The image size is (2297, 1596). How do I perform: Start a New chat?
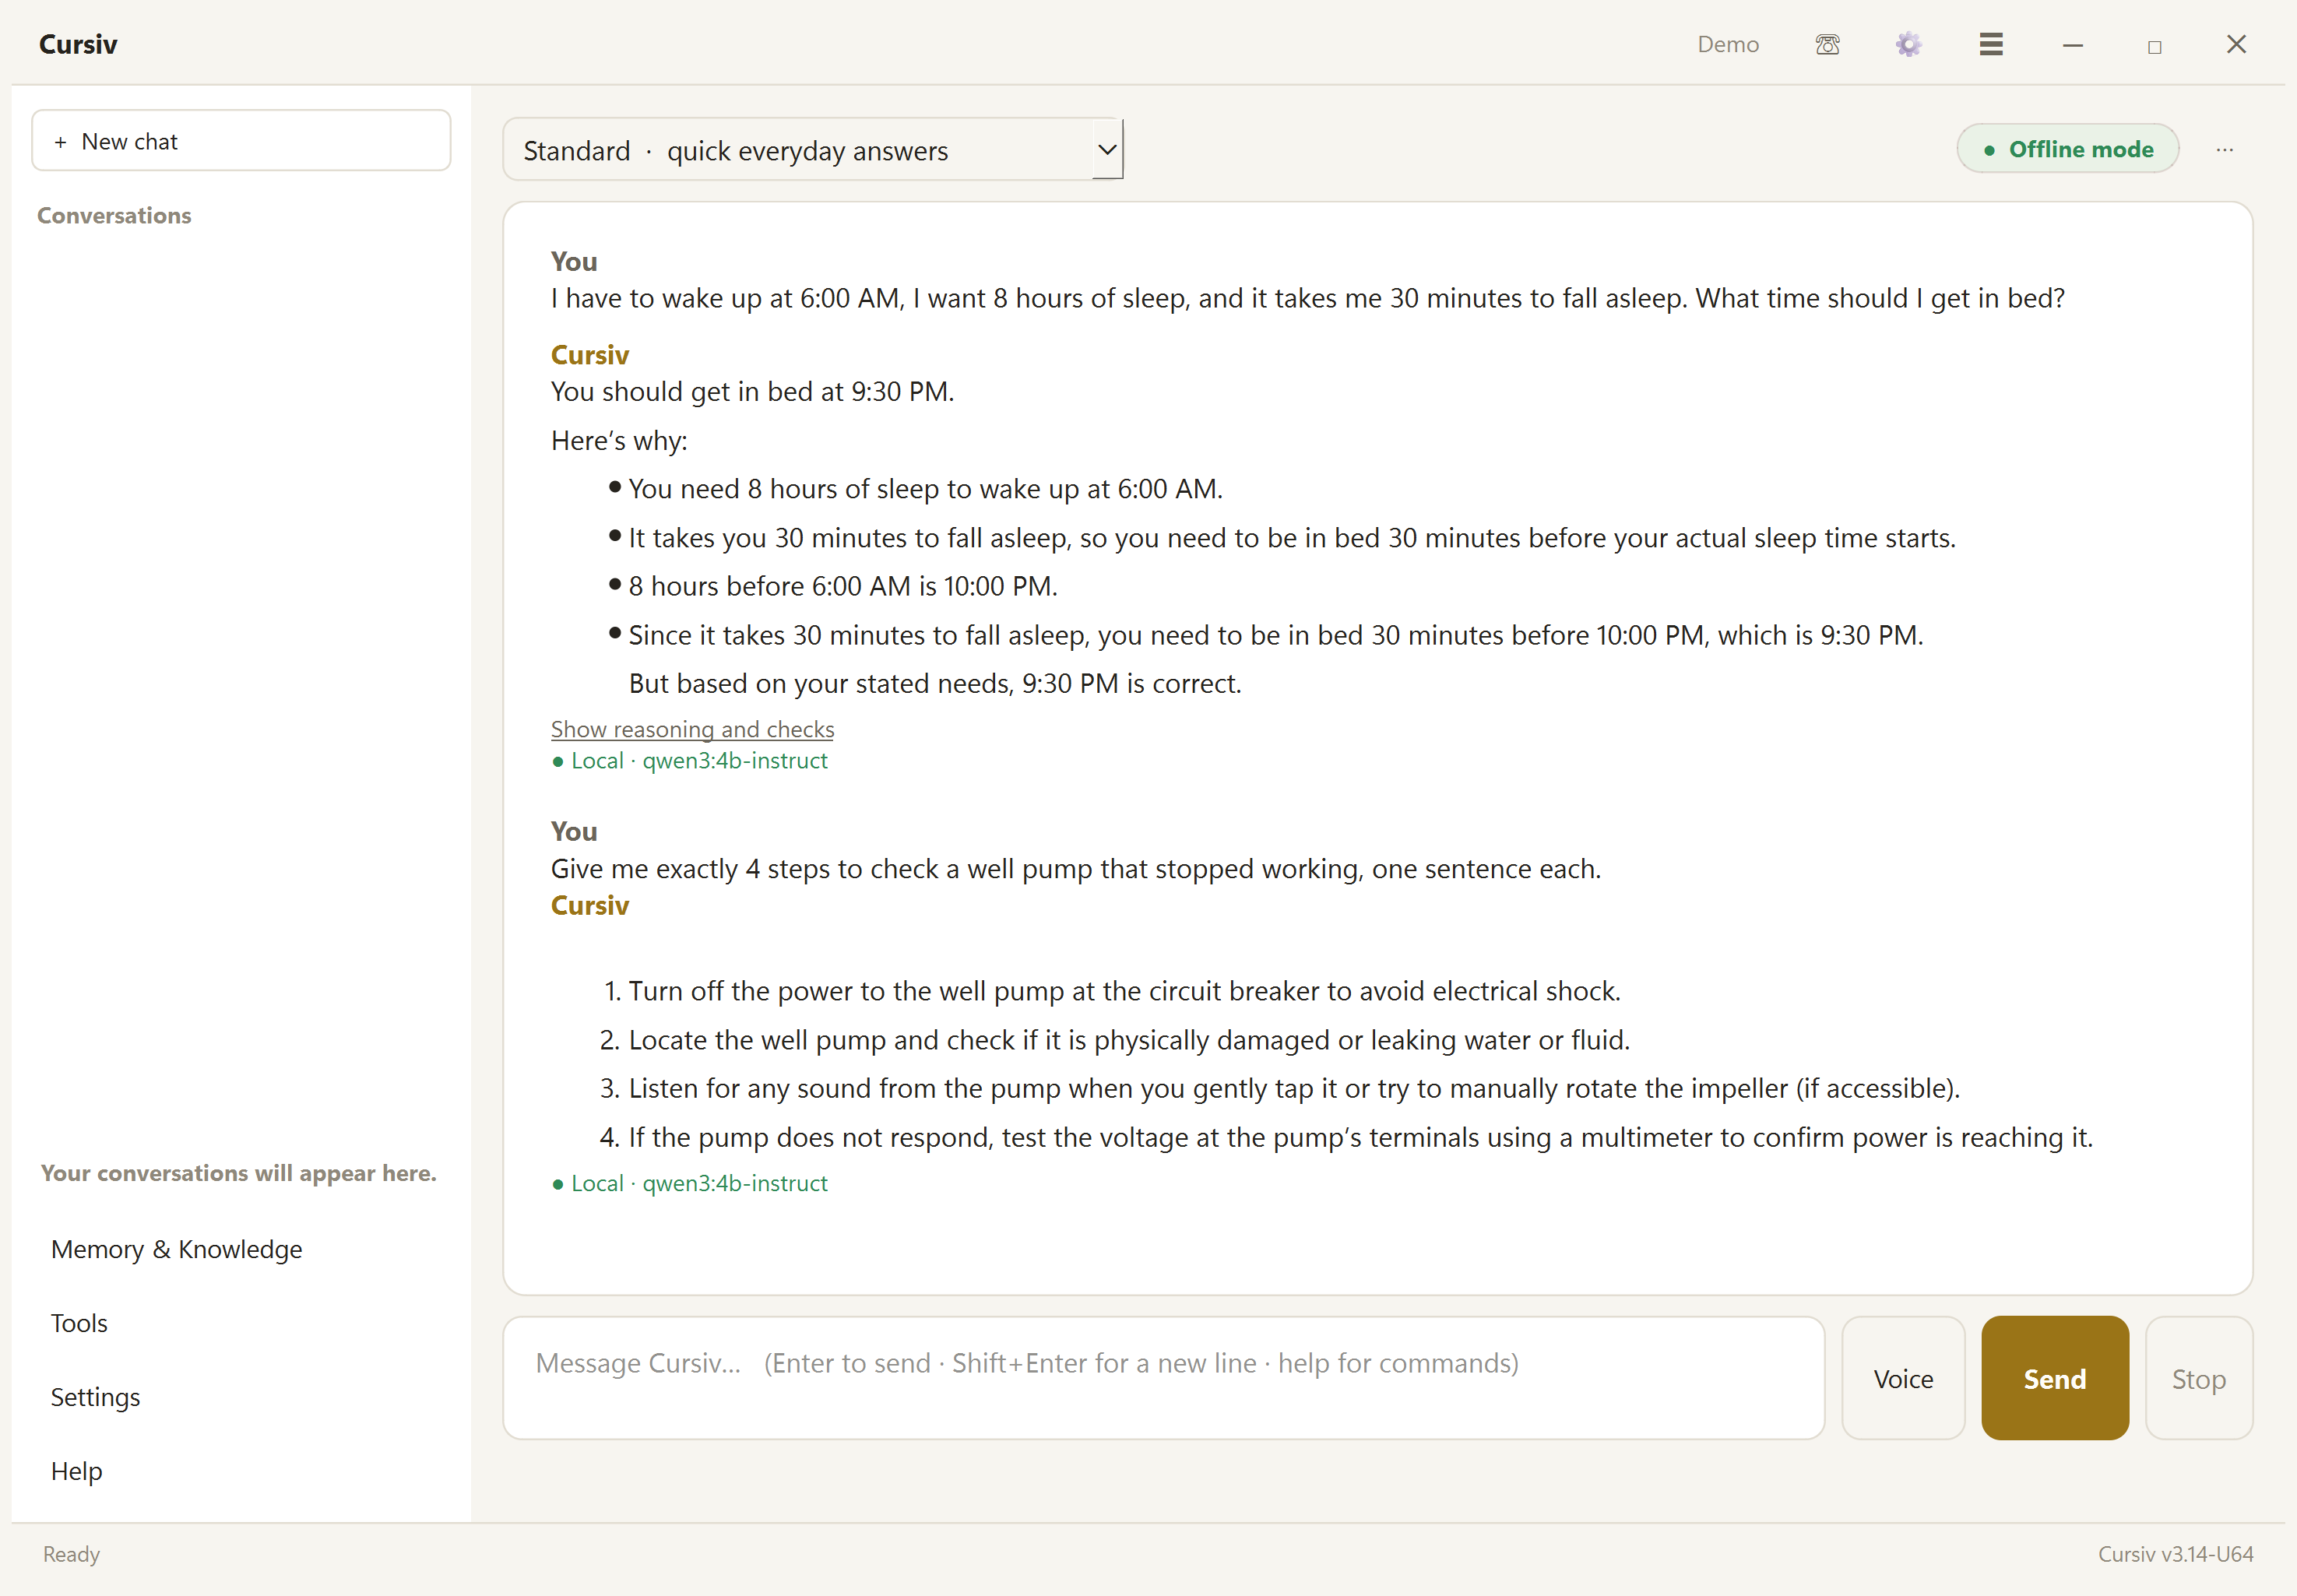(241, 141)
